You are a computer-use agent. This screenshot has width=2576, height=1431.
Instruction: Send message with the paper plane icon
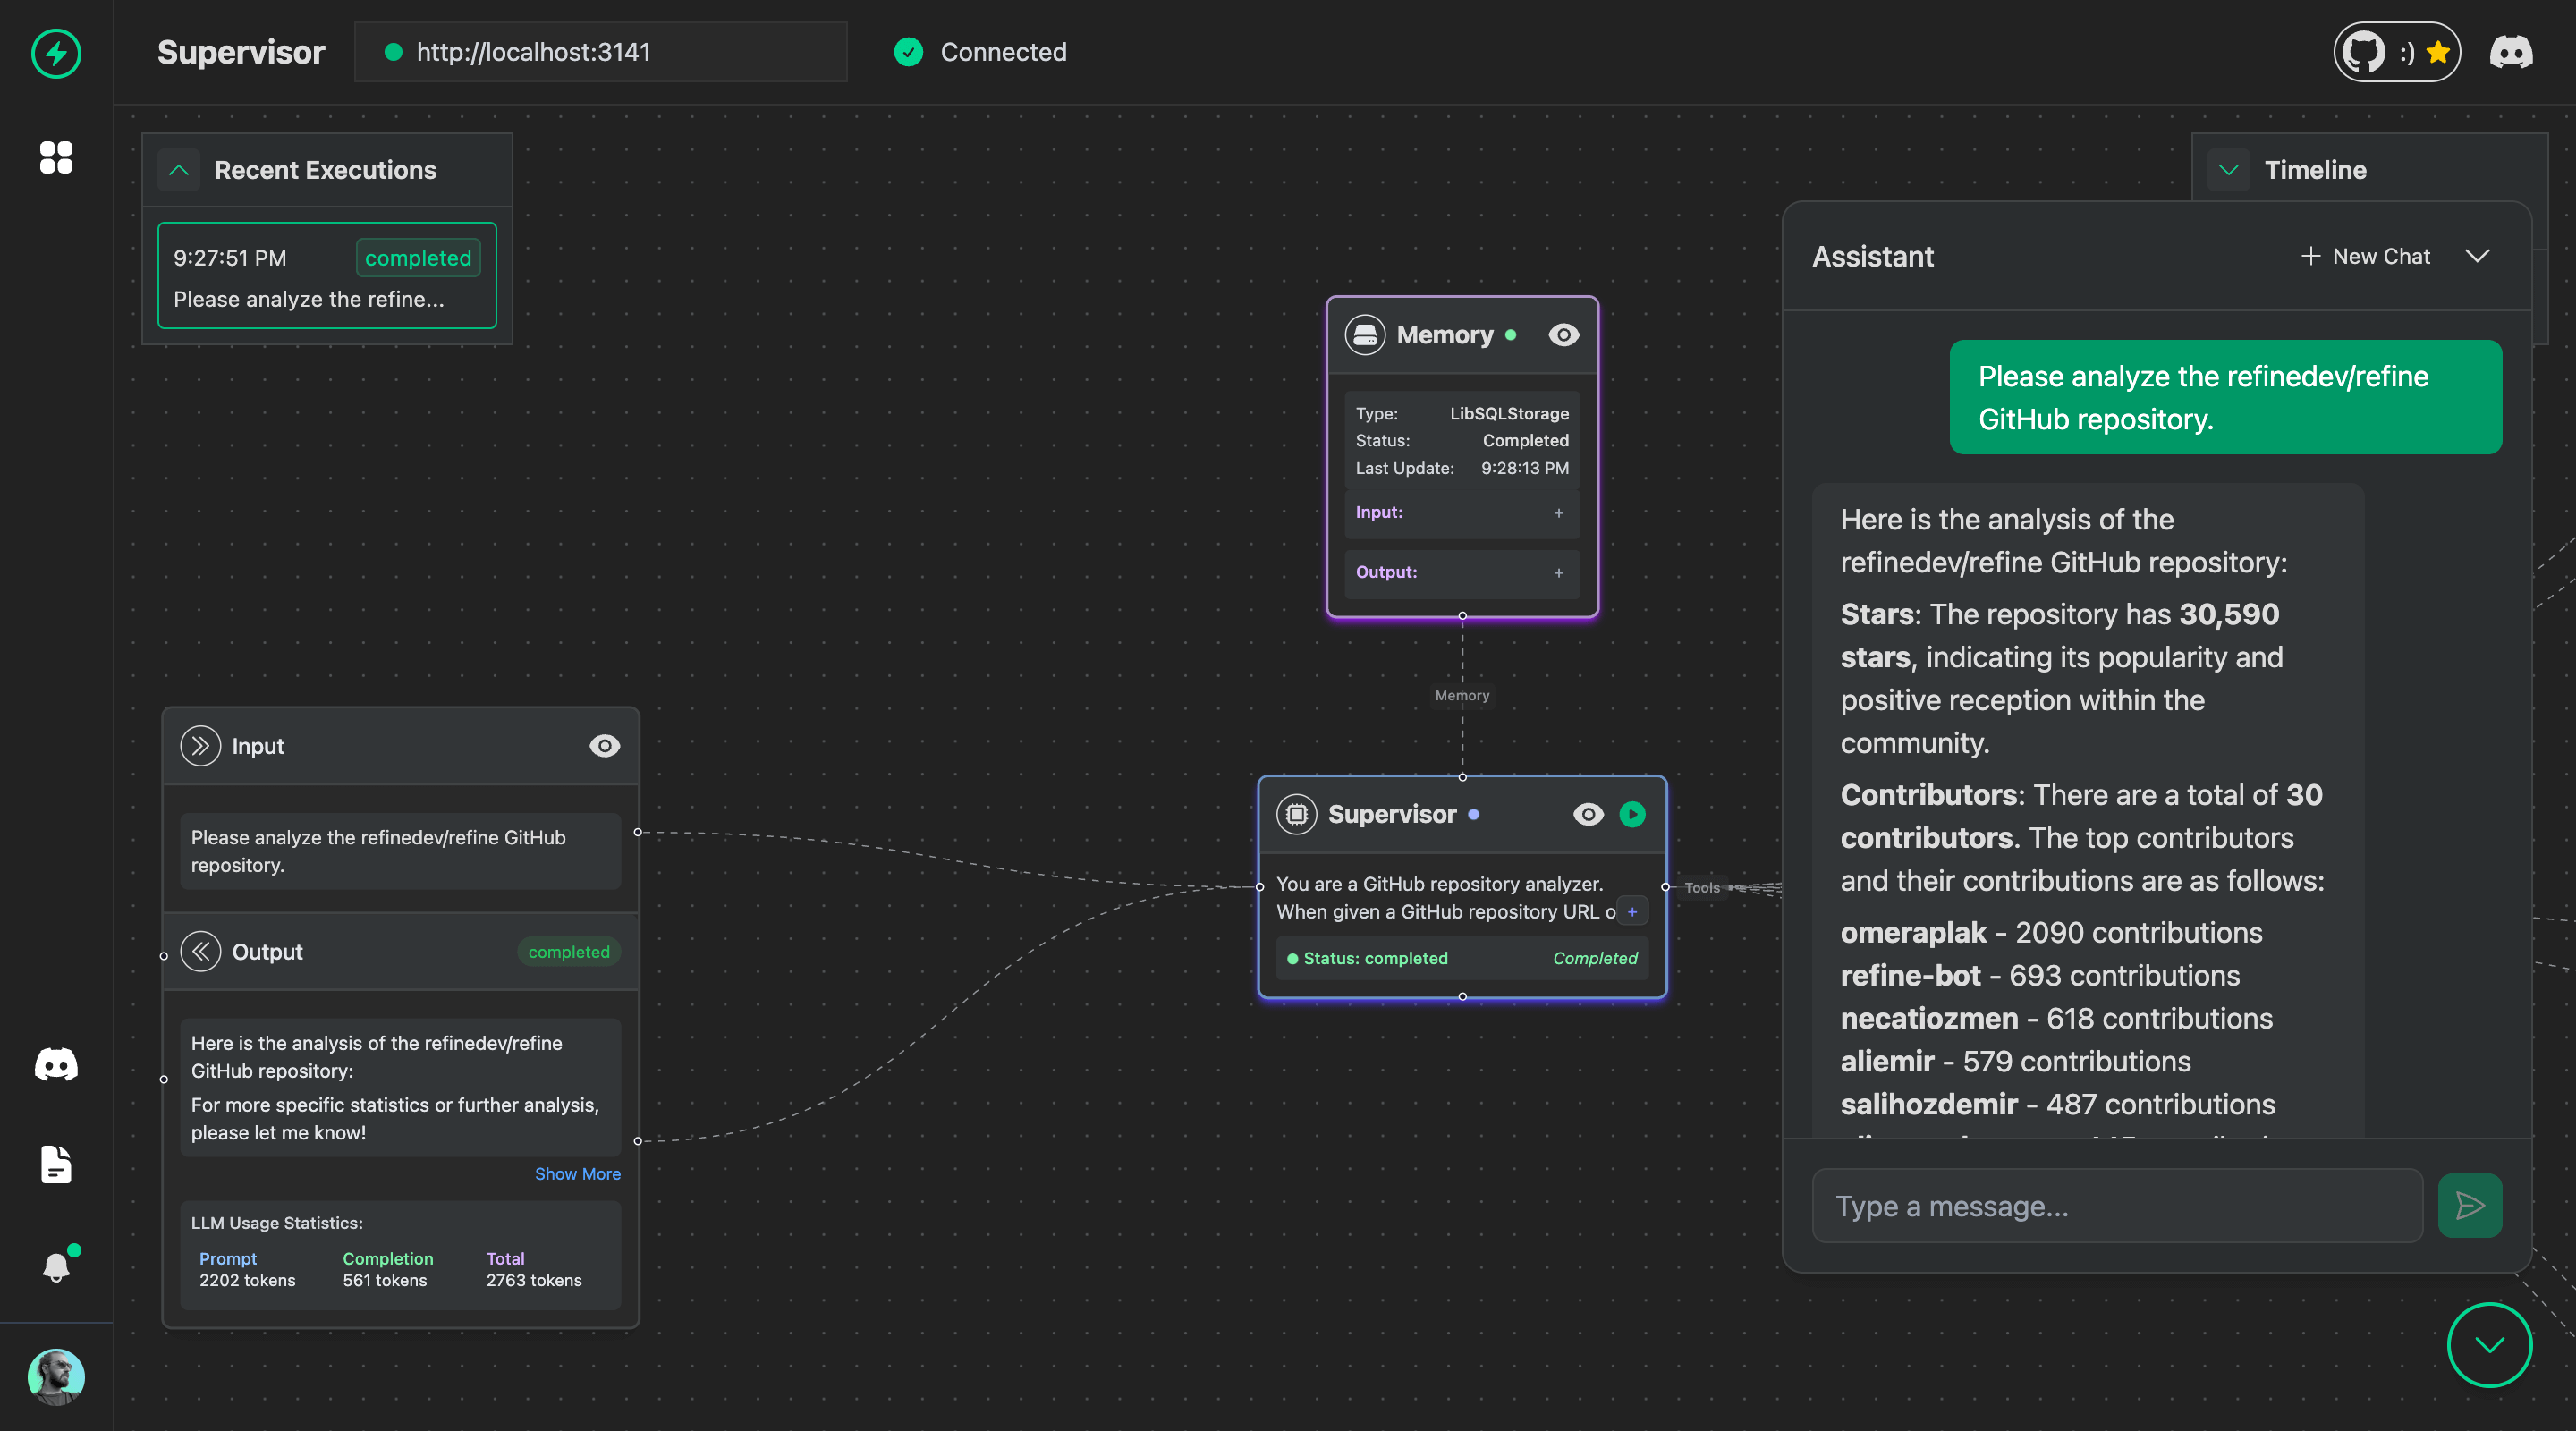point(2469,1206)
